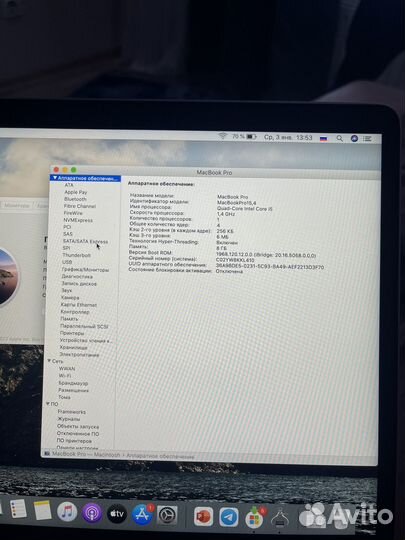Select Камера in the sidebar
This screenshot has width=405, height=540.
(70, 297)
